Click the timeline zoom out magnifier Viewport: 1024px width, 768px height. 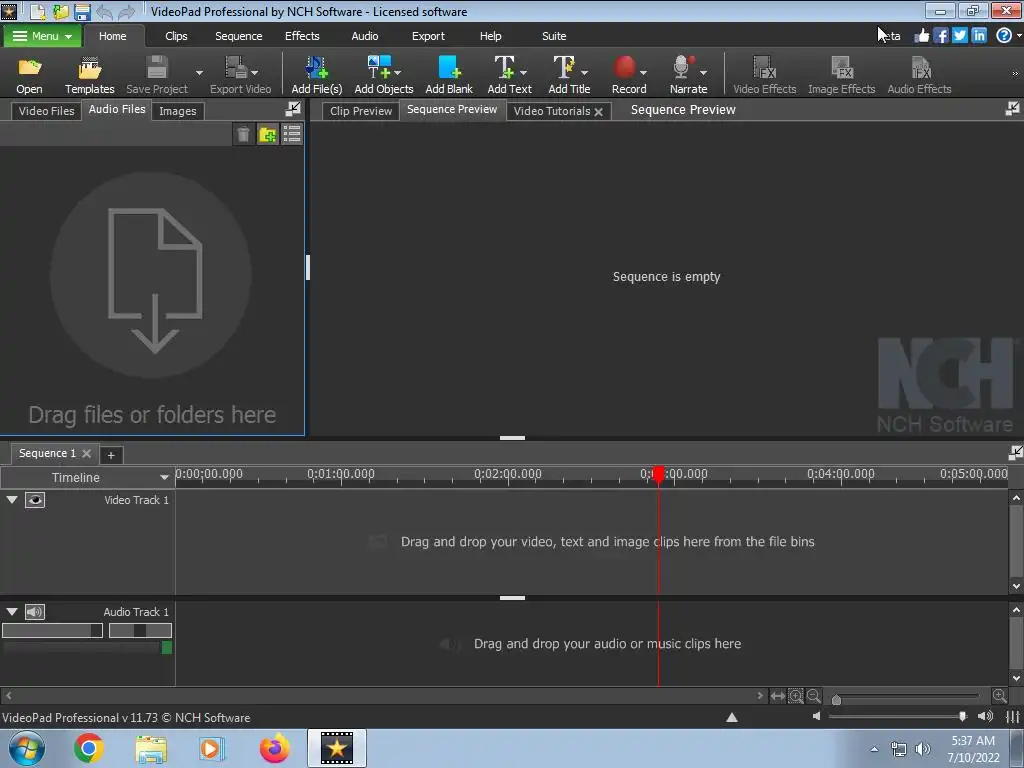814,696
